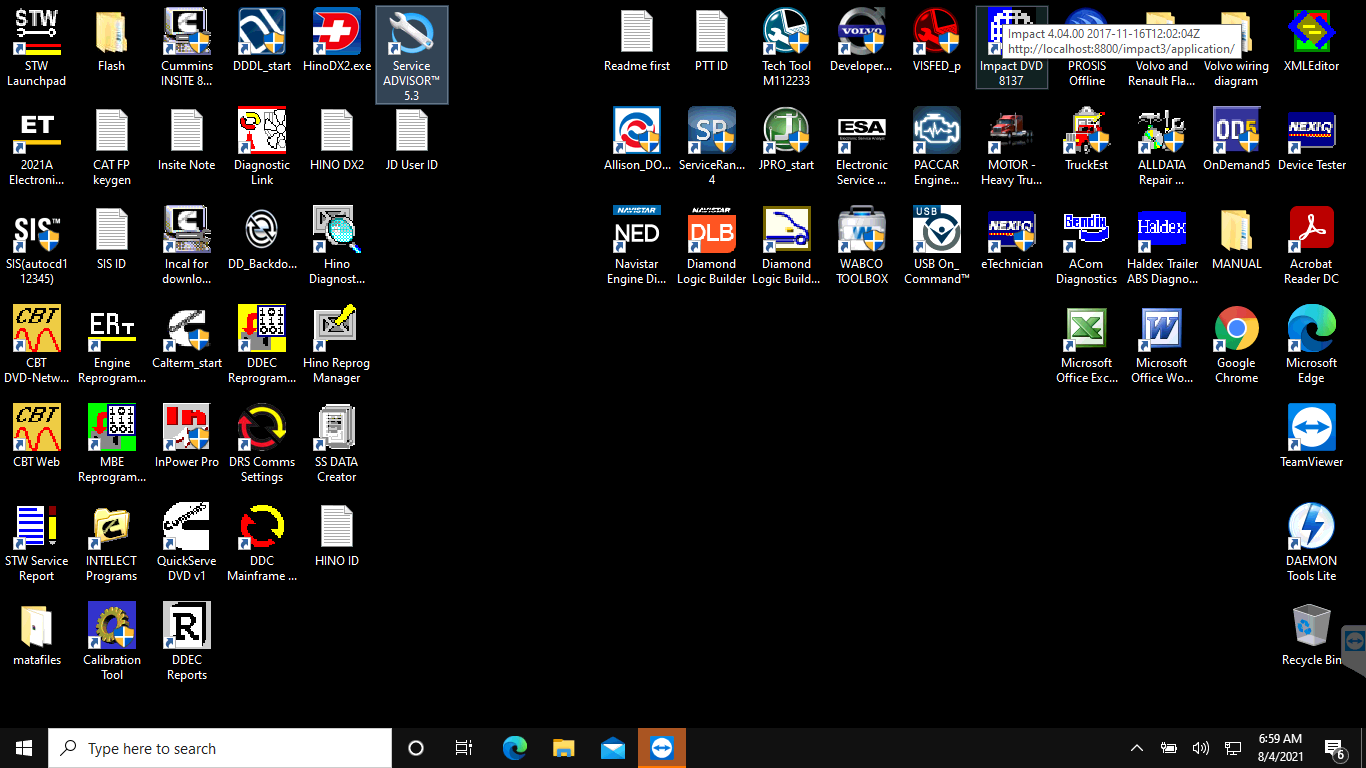Launch SIS(autocd112345) shortcut
The width and height of the screenshot is (1366, 768).
click(37, 245)
